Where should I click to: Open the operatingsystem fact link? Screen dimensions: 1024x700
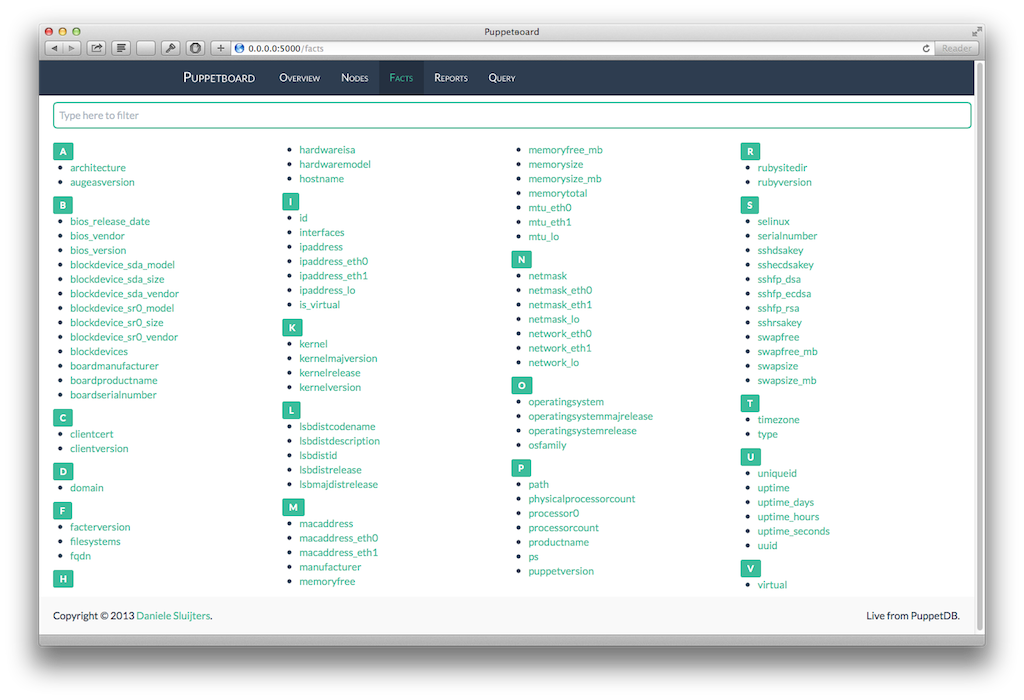tap(566, 402)
